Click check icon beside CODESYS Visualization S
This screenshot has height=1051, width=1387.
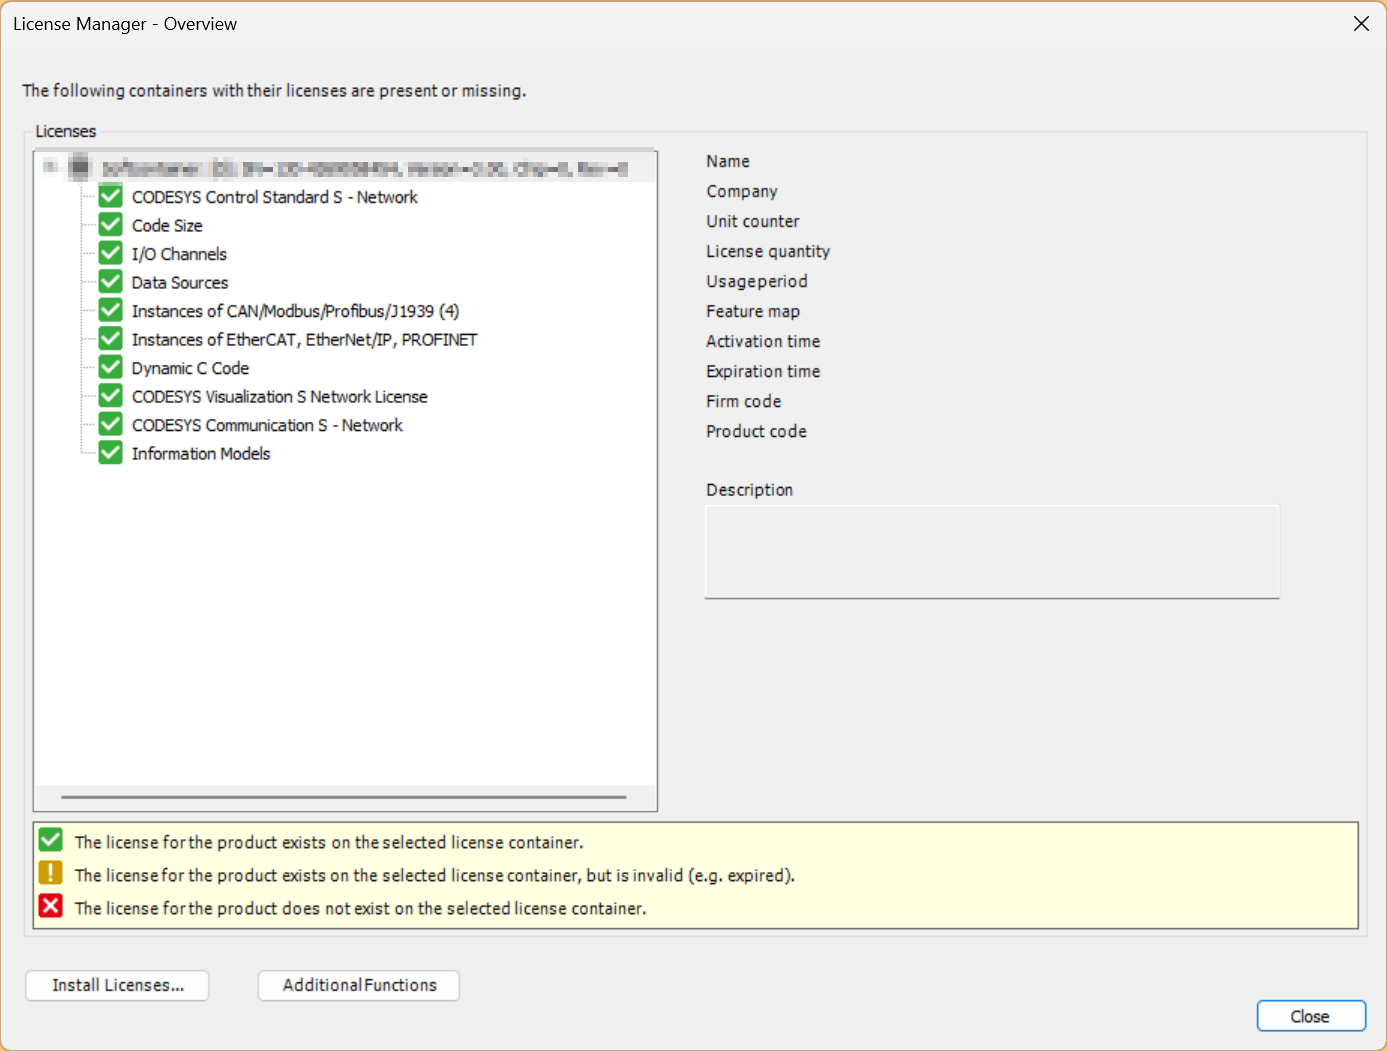[111, 396]
